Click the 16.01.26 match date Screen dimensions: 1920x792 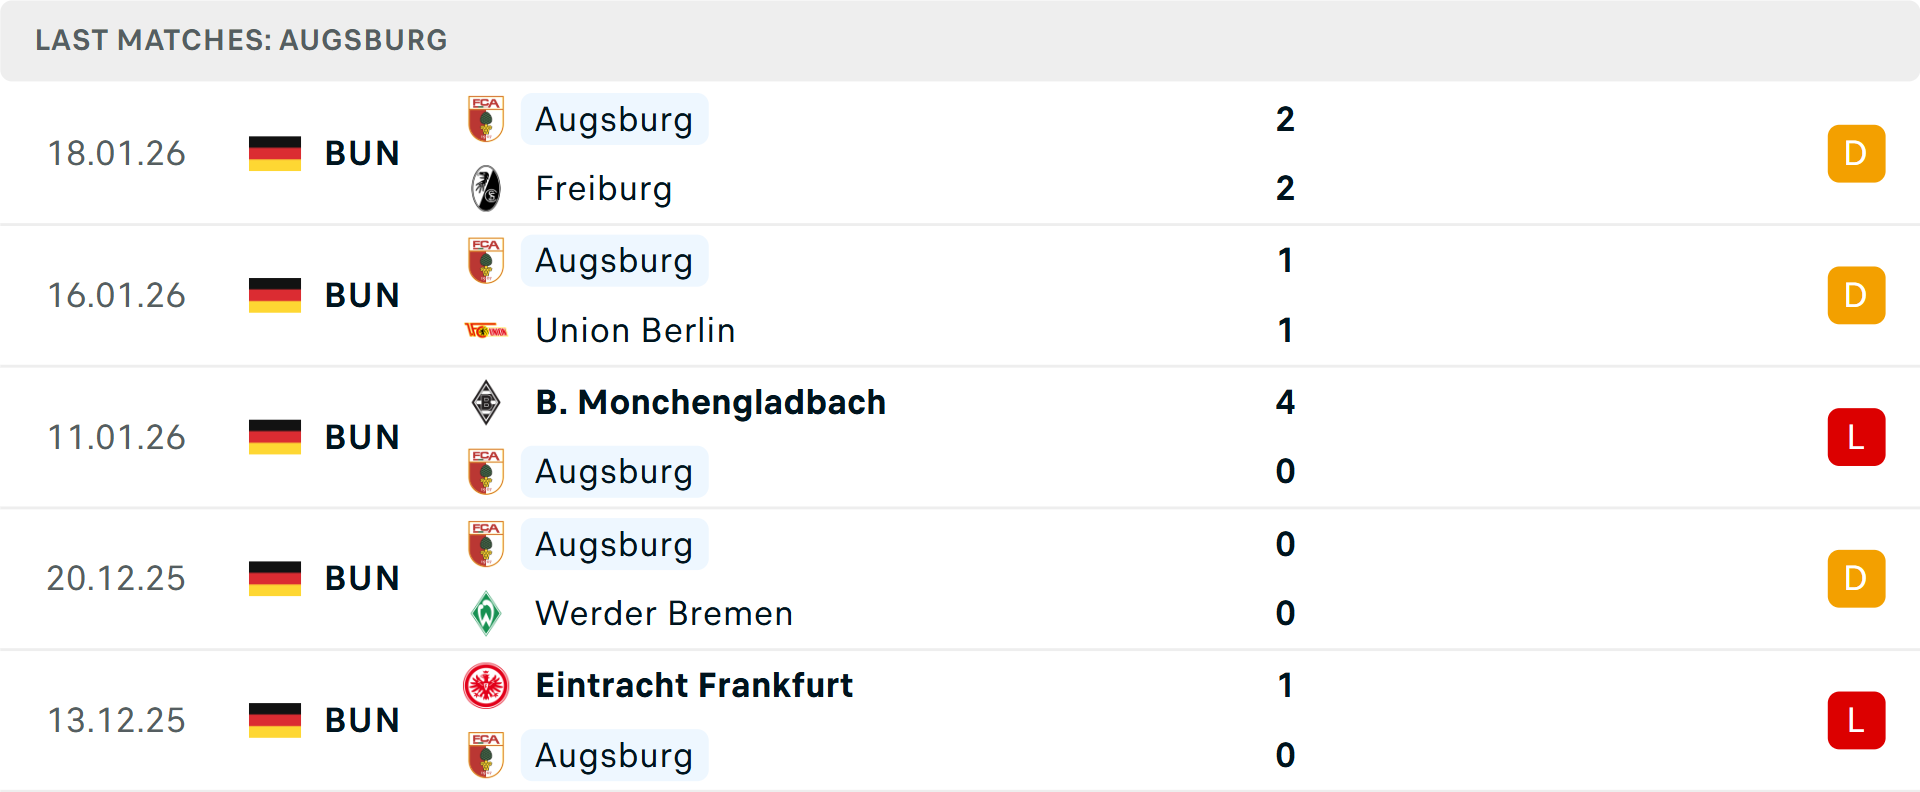click(x=117, y=295)
